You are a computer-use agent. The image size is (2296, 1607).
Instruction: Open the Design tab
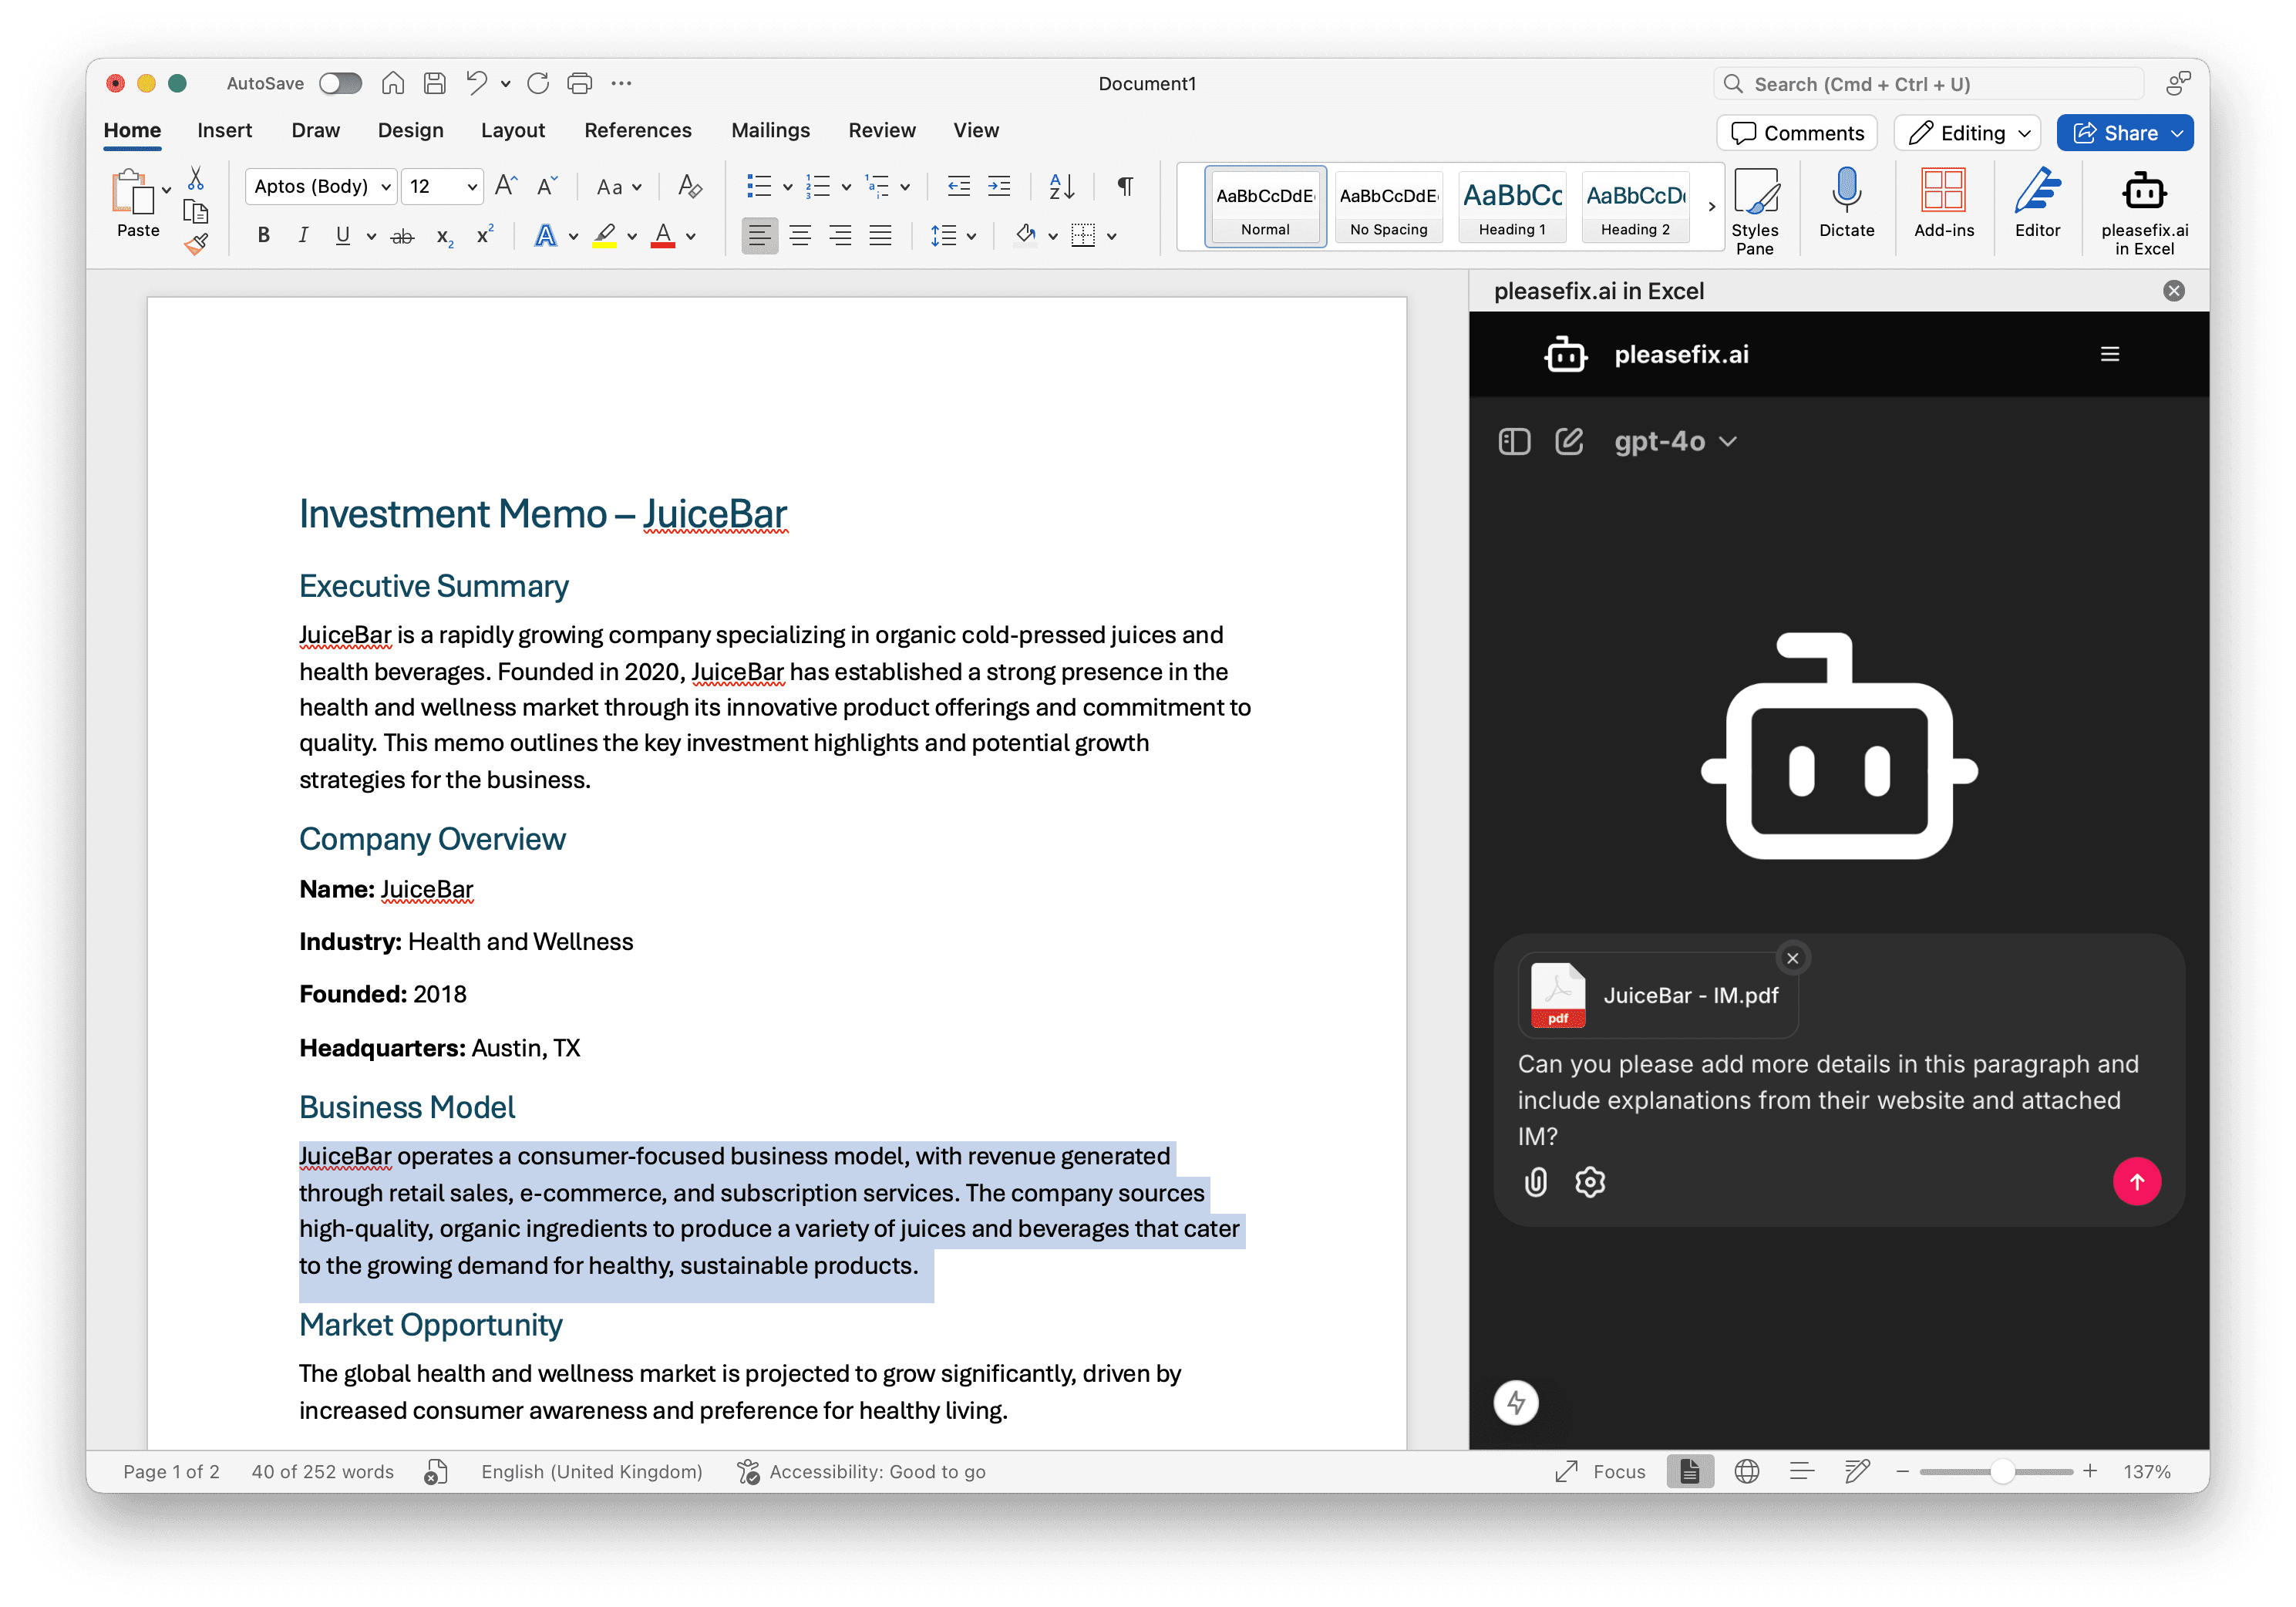point(410,130)
